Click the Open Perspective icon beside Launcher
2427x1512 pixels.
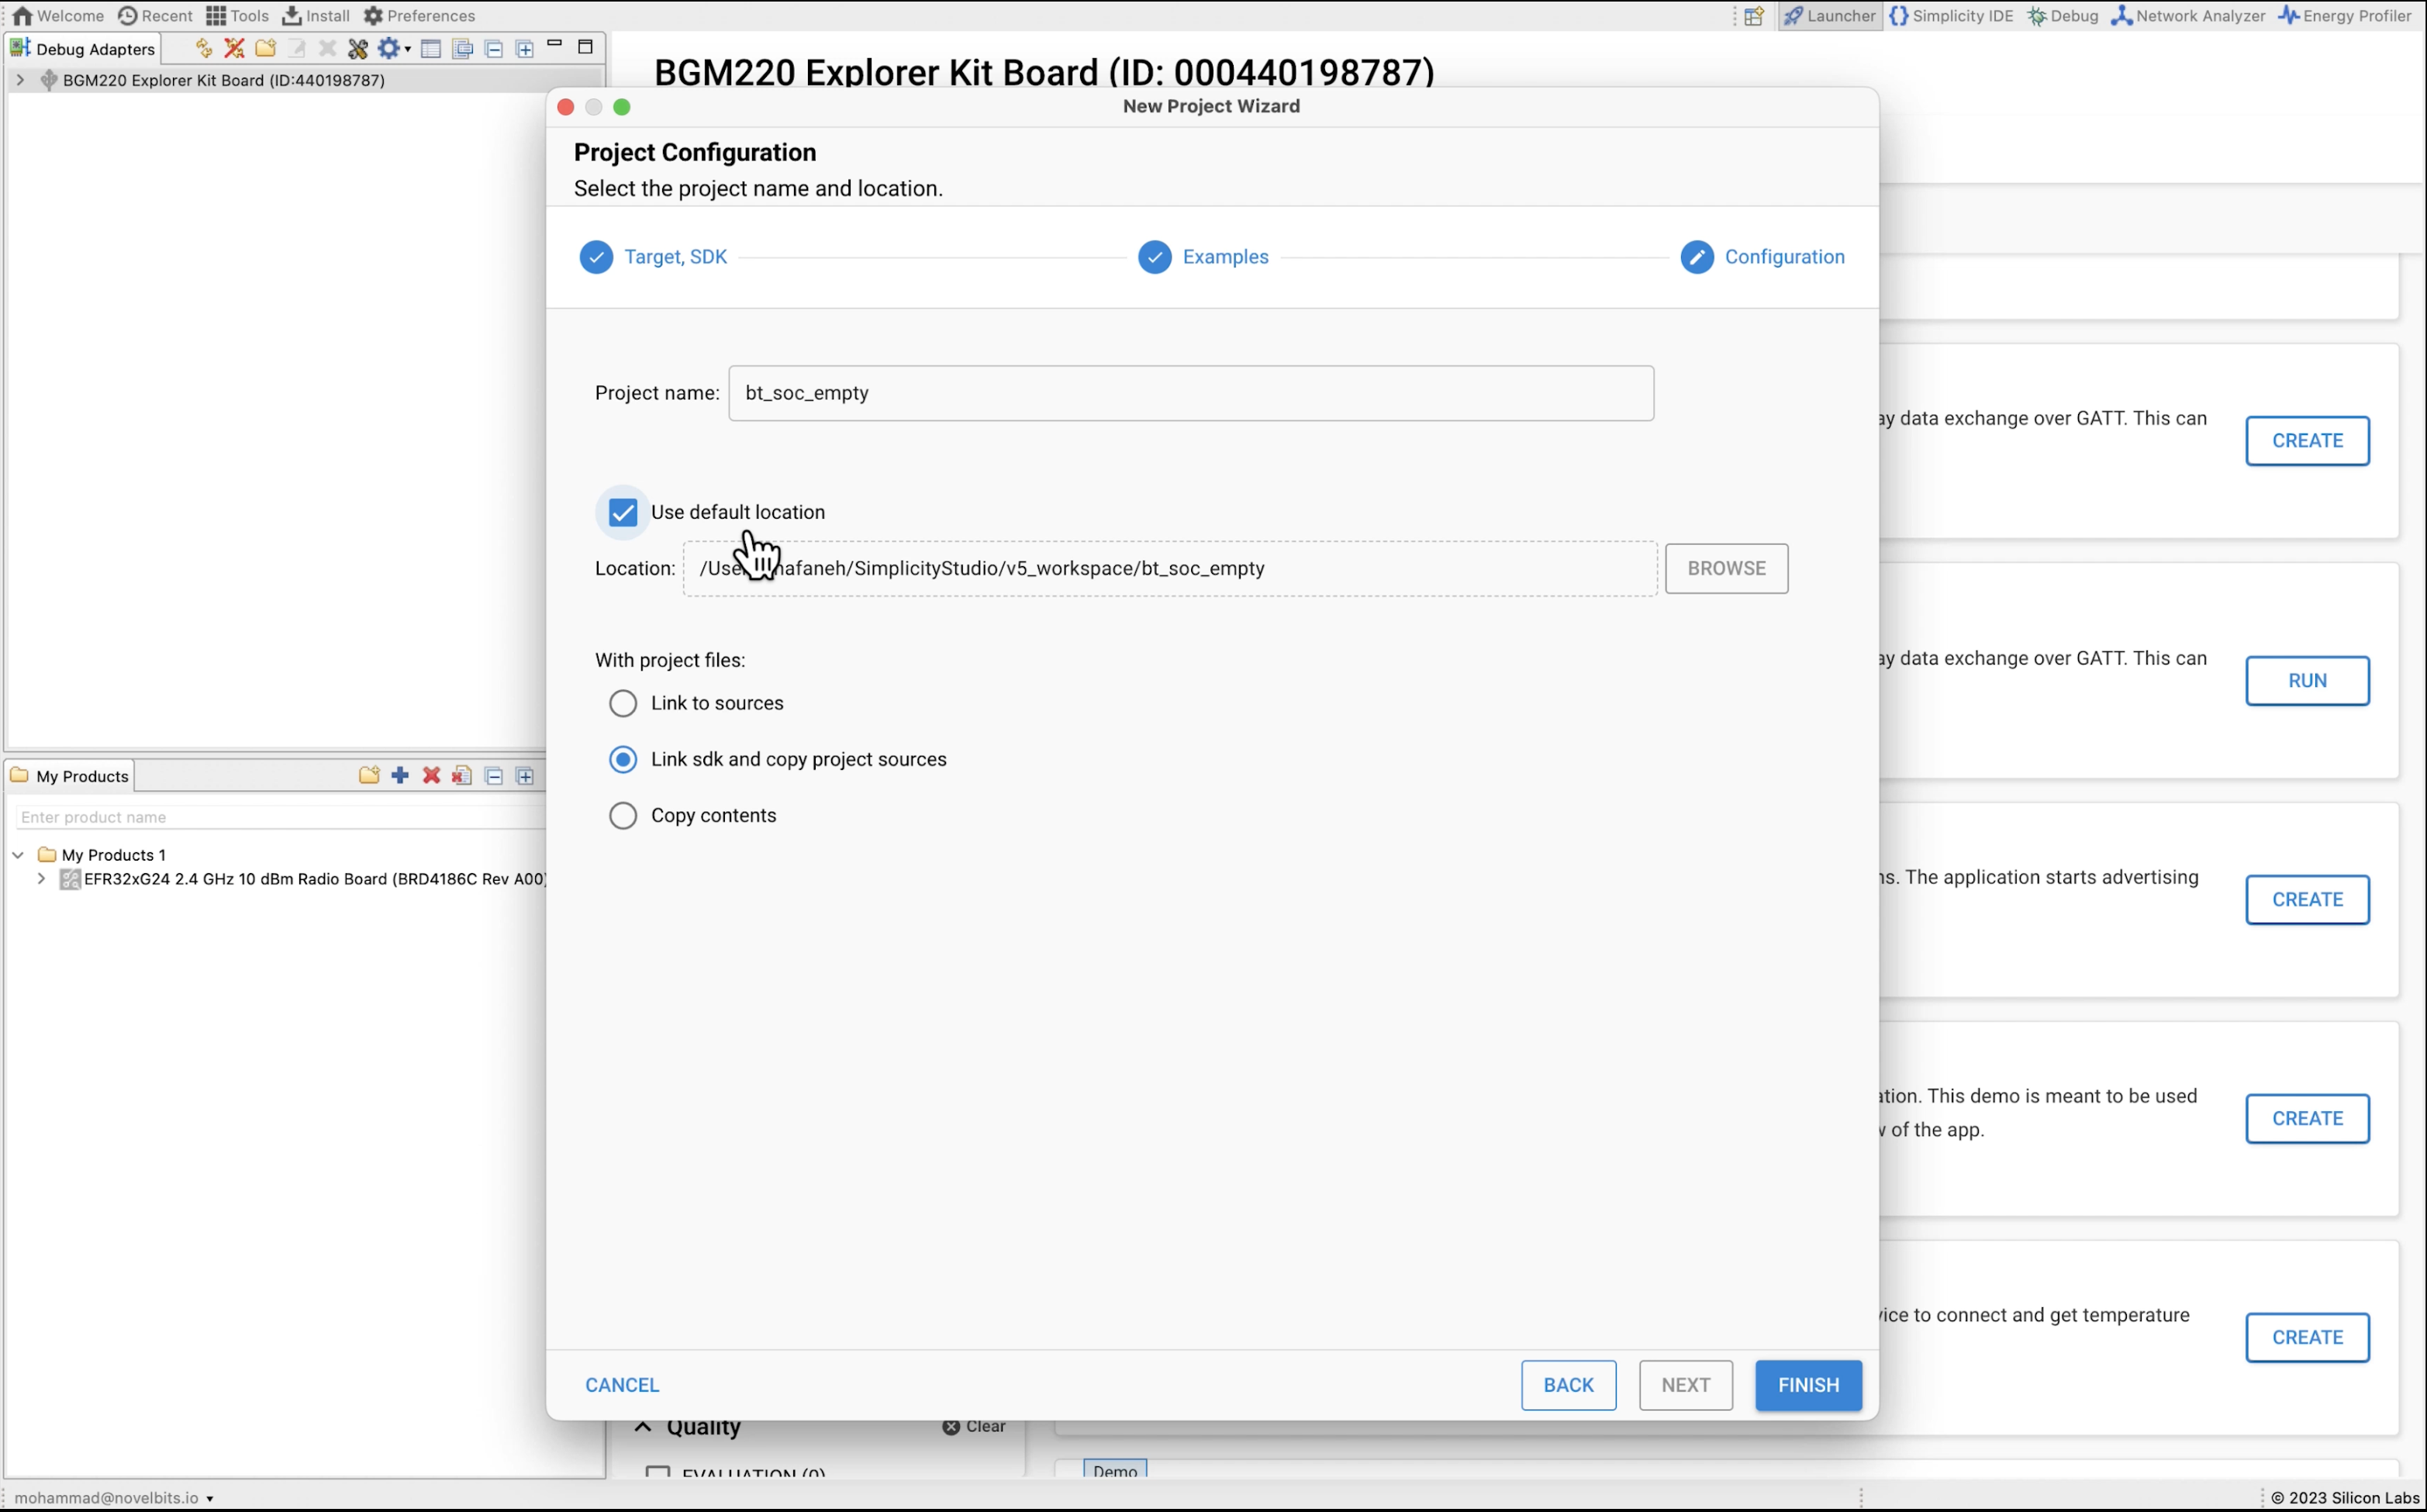[1754, 16]
